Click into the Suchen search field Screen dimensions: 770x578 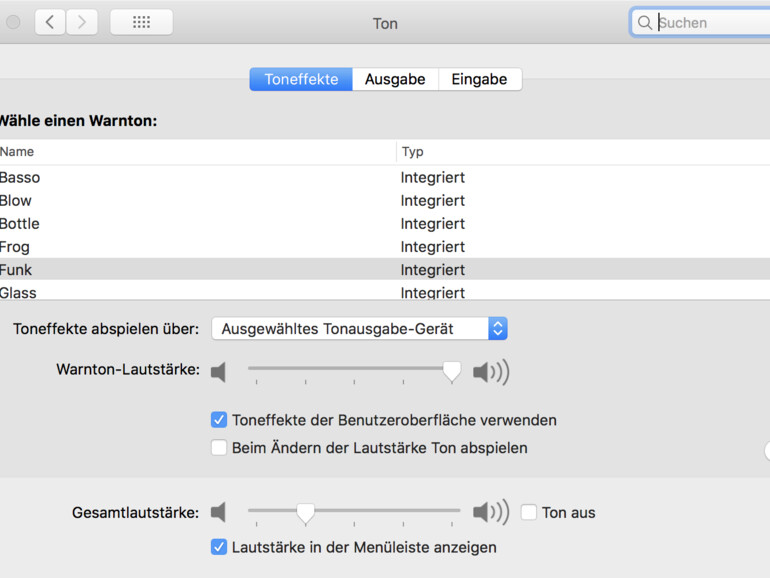coord(710,23)
